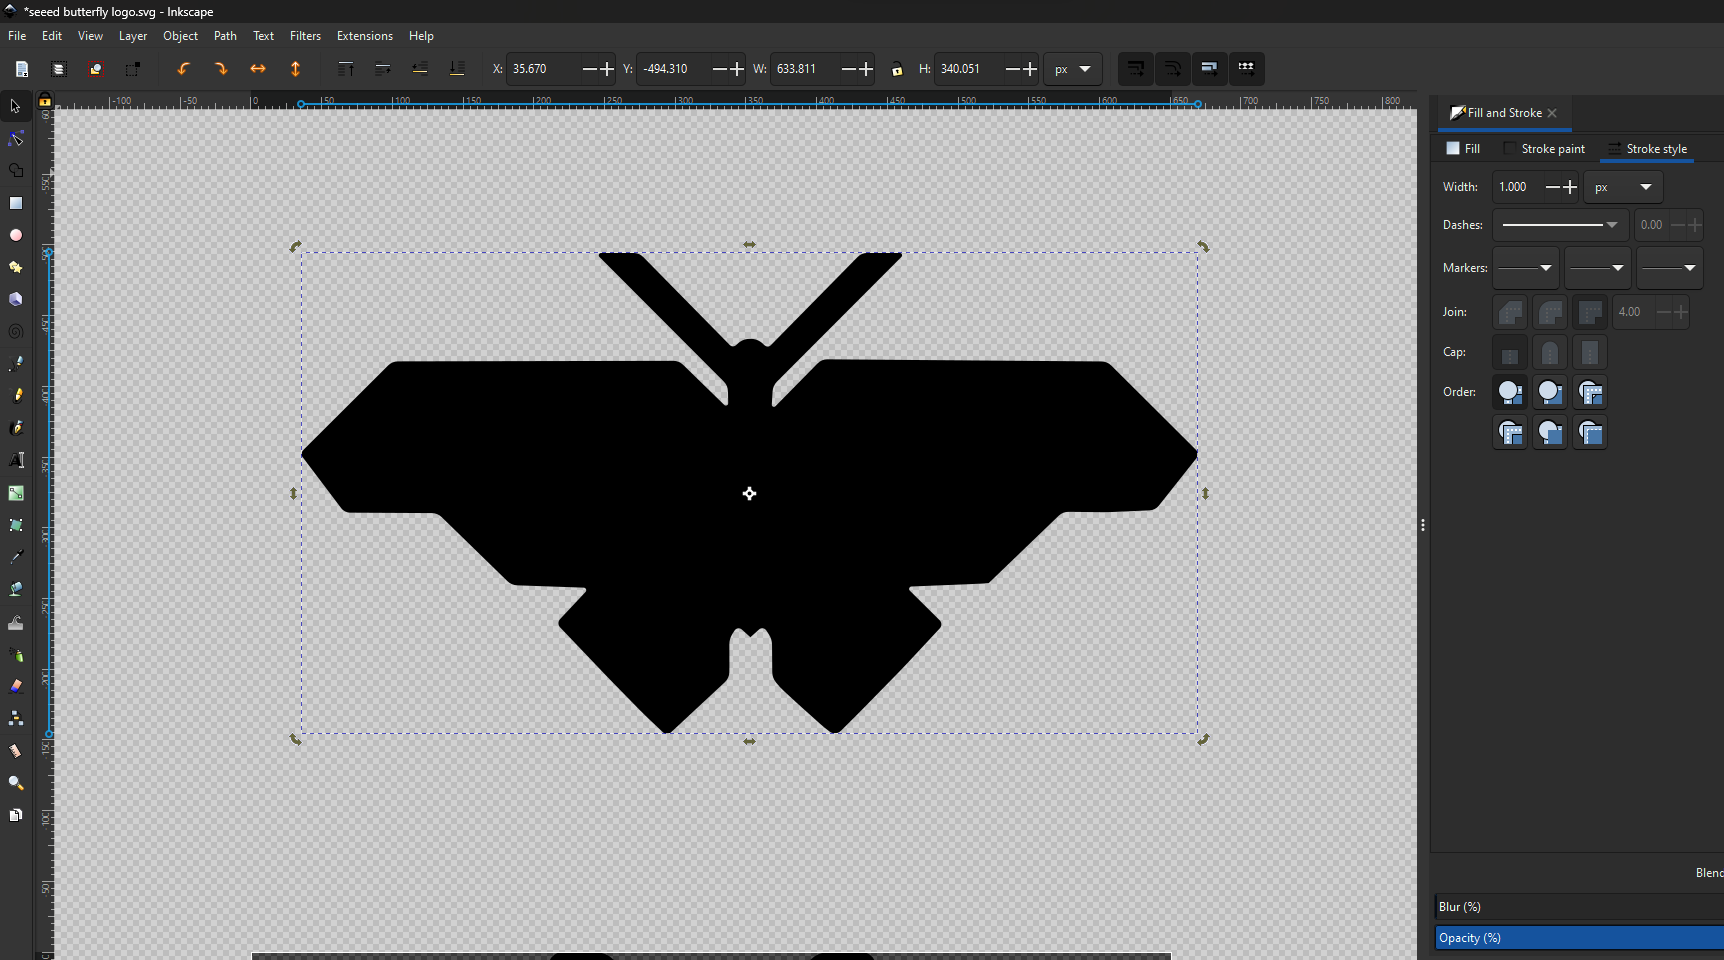Increase the H height with plus button
This screenshot has height=960, width=1724.
(x=1030, y=69)
